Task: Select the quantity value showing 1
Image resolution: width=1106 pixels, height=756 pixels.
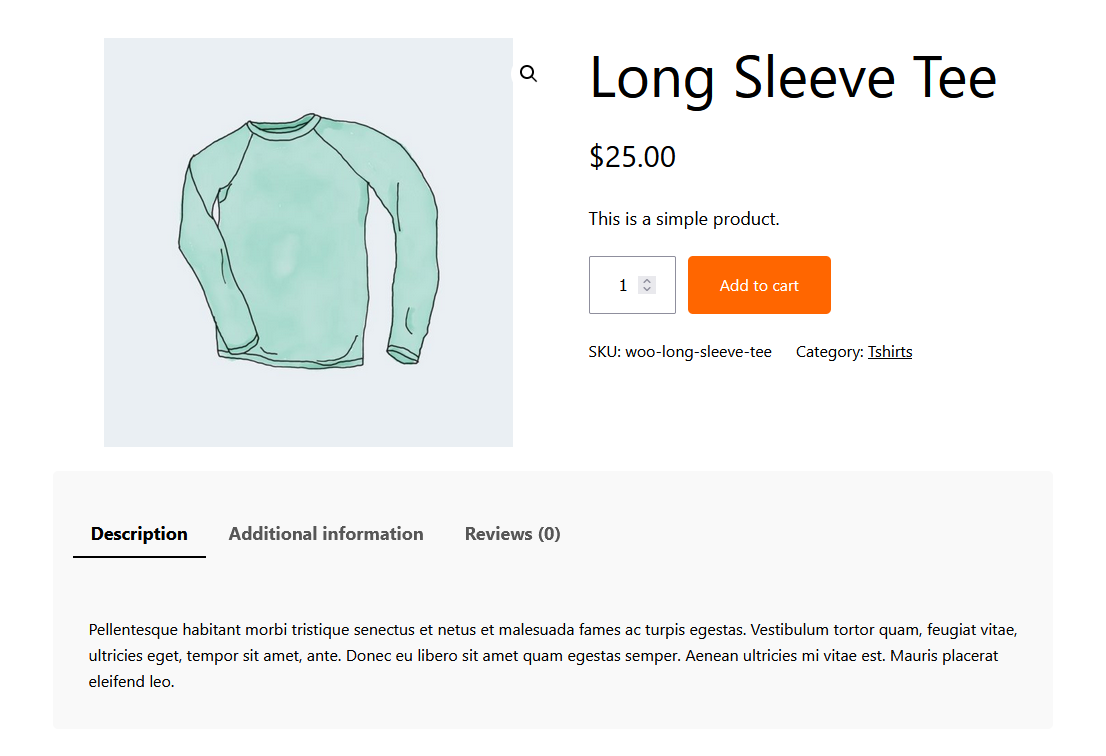Action: (x=623, y=285)
